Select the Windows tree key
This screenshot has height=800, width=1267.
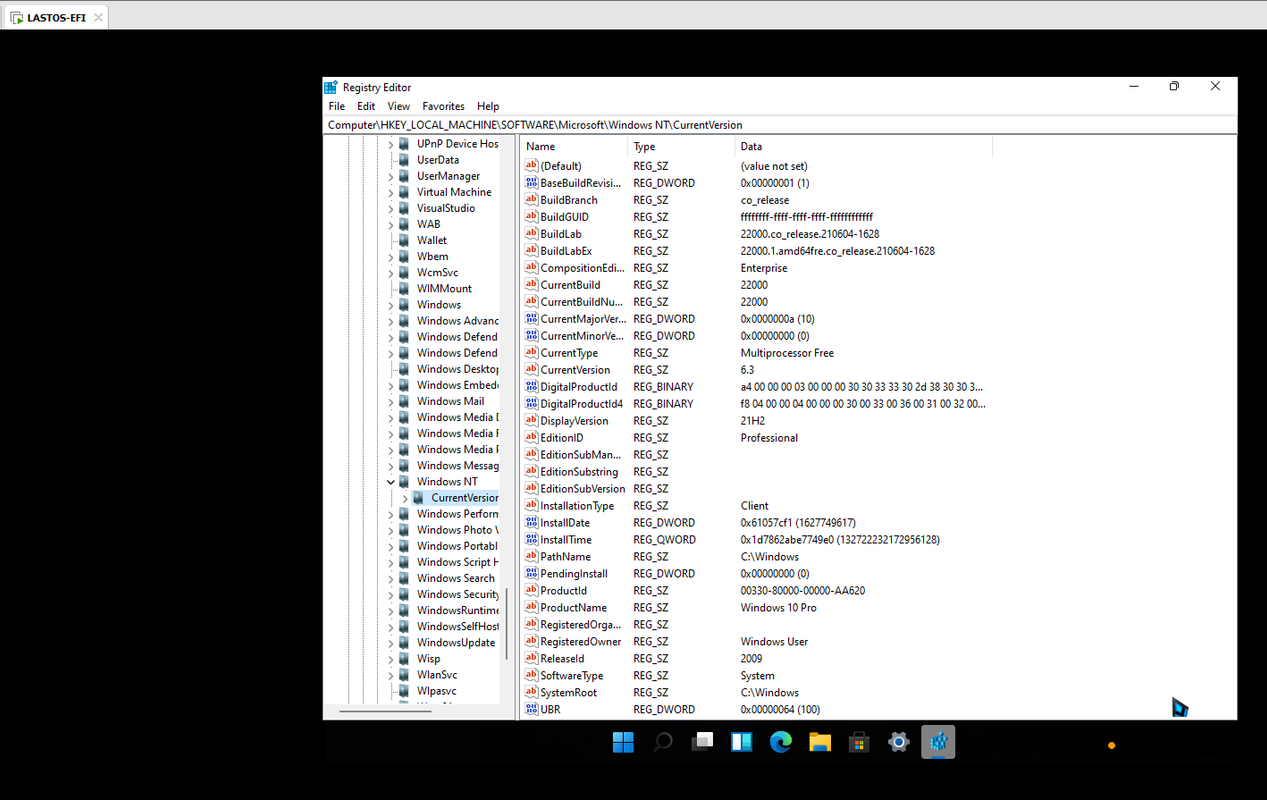[x=439, y=304]
